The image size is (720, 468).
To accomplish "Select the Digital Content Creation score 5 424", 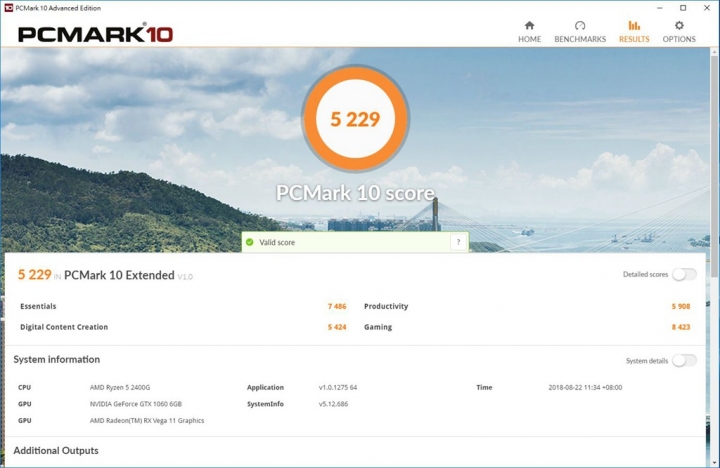I will click(x=337, y=327).
